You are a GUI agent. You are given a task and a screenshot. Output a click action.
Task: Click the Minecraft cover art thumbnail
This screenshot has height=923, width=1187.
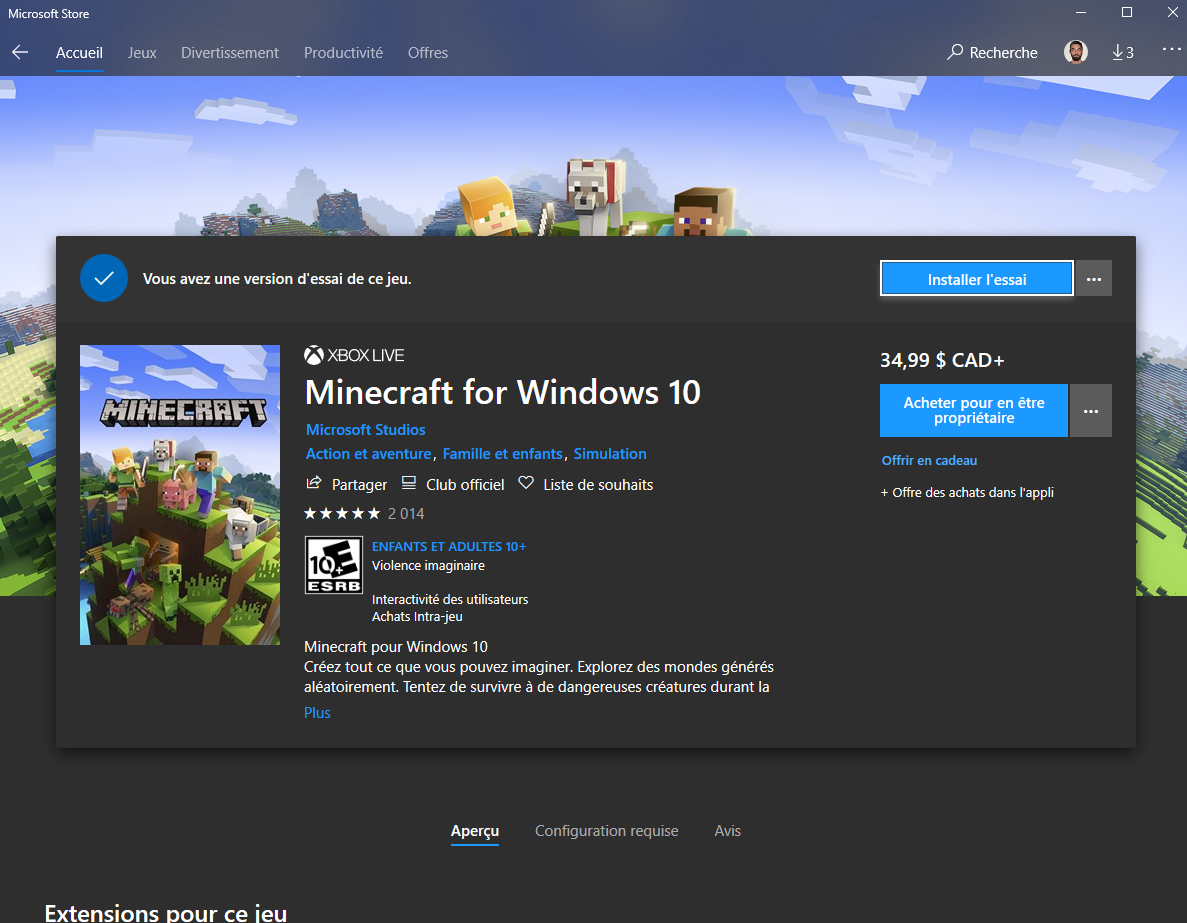click(180, 495)
